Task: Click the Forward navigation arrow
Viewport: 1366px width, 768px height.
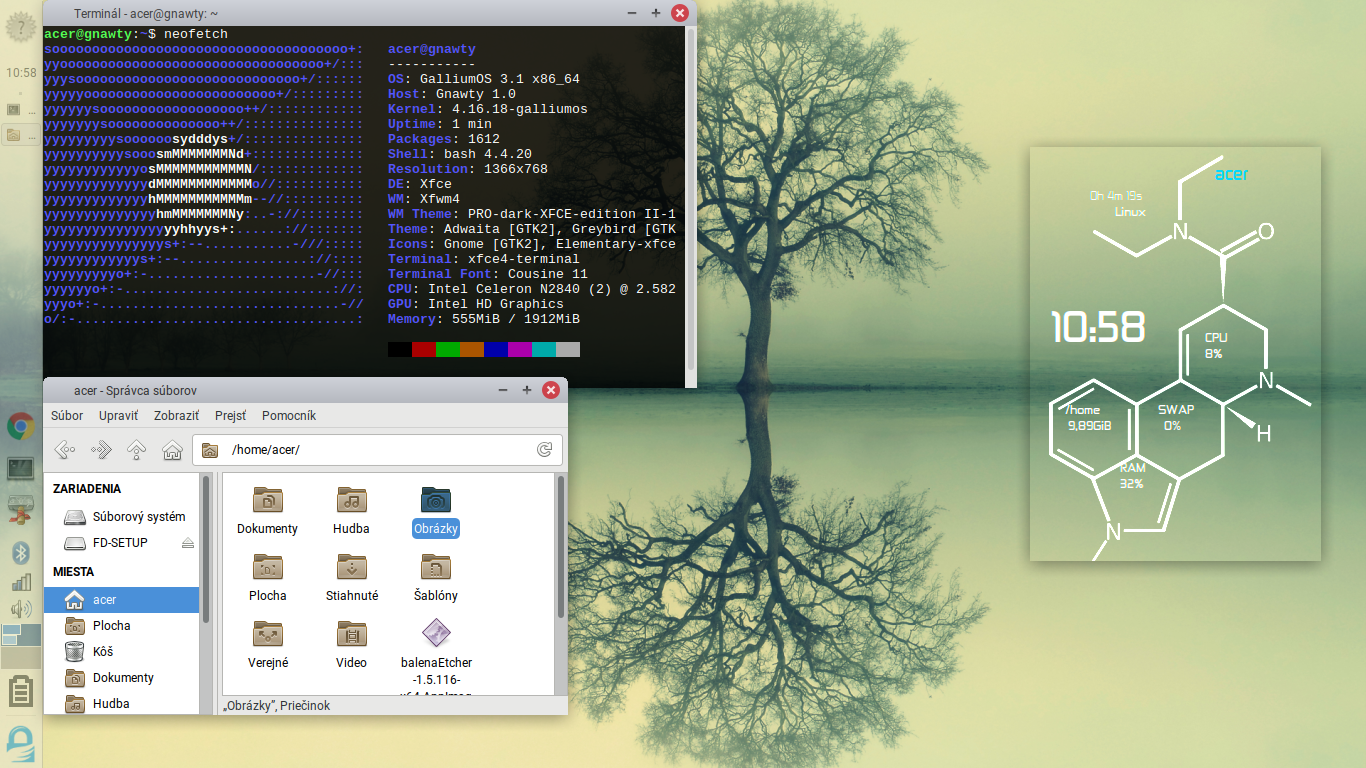Action: click(x=101, y=450)
